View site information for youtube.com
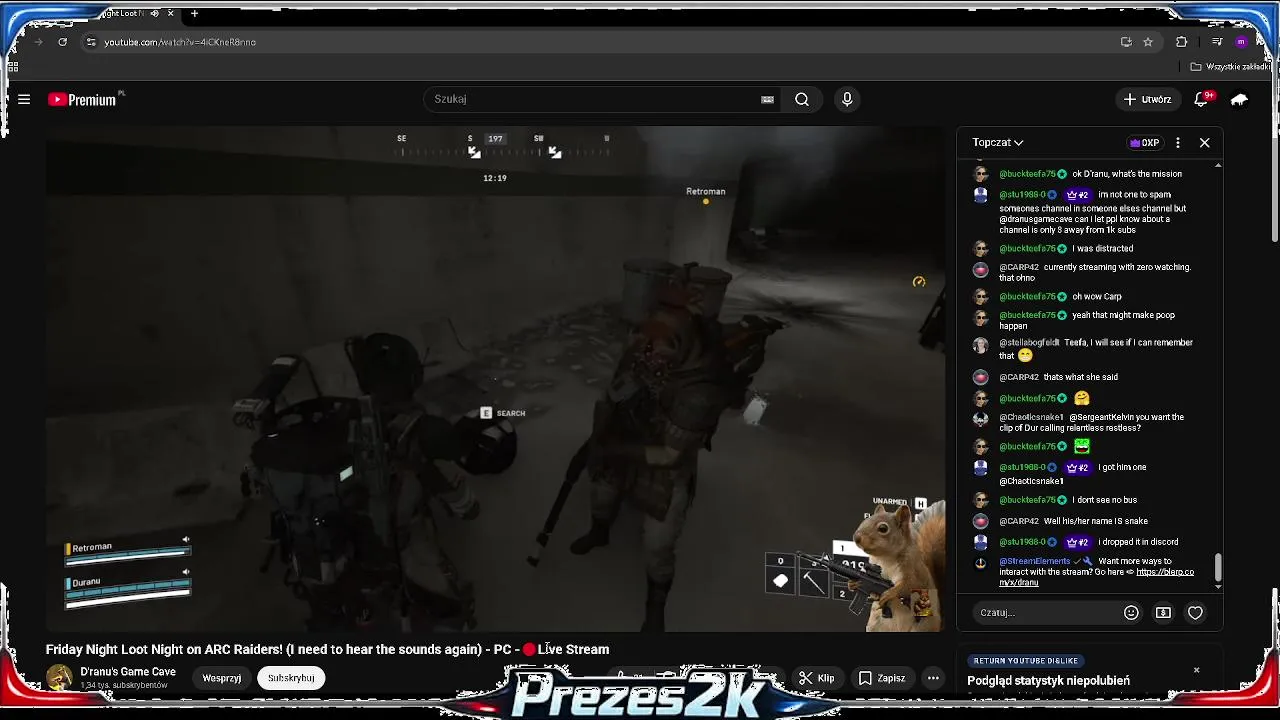 tap(91, 42)
